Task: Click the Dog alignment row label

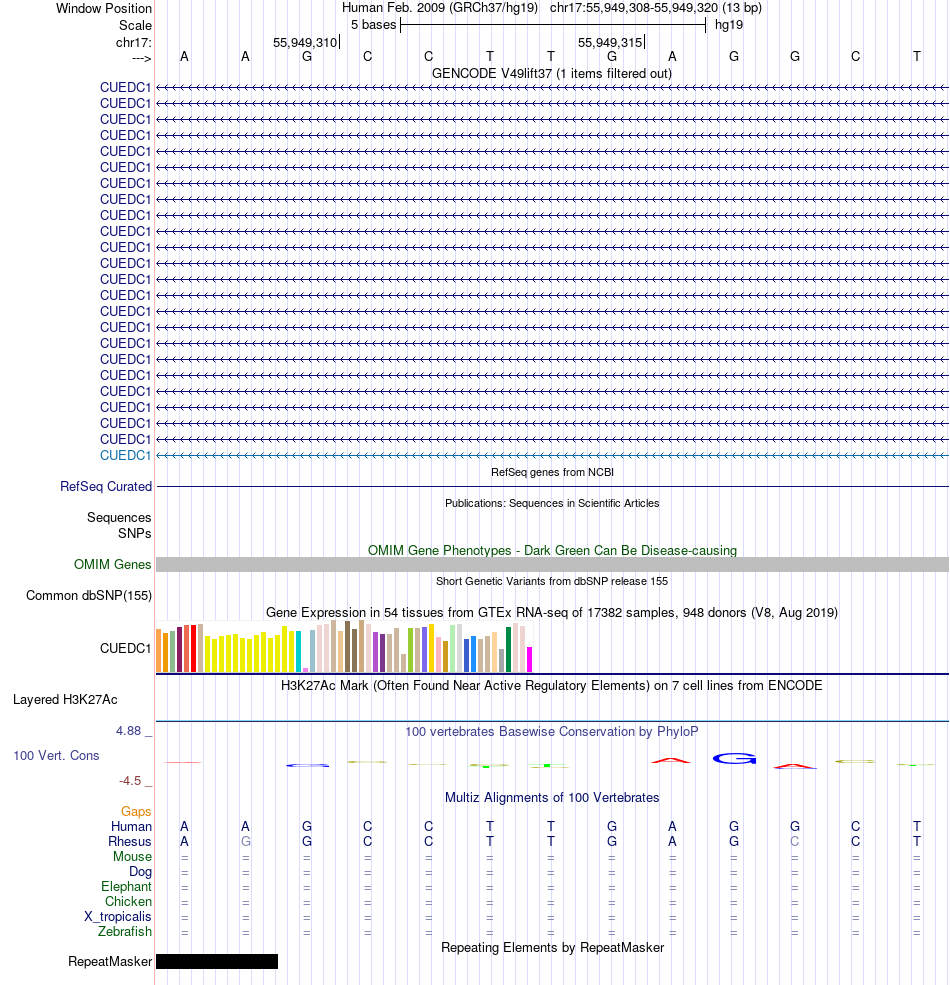Action: coord(141,872)
